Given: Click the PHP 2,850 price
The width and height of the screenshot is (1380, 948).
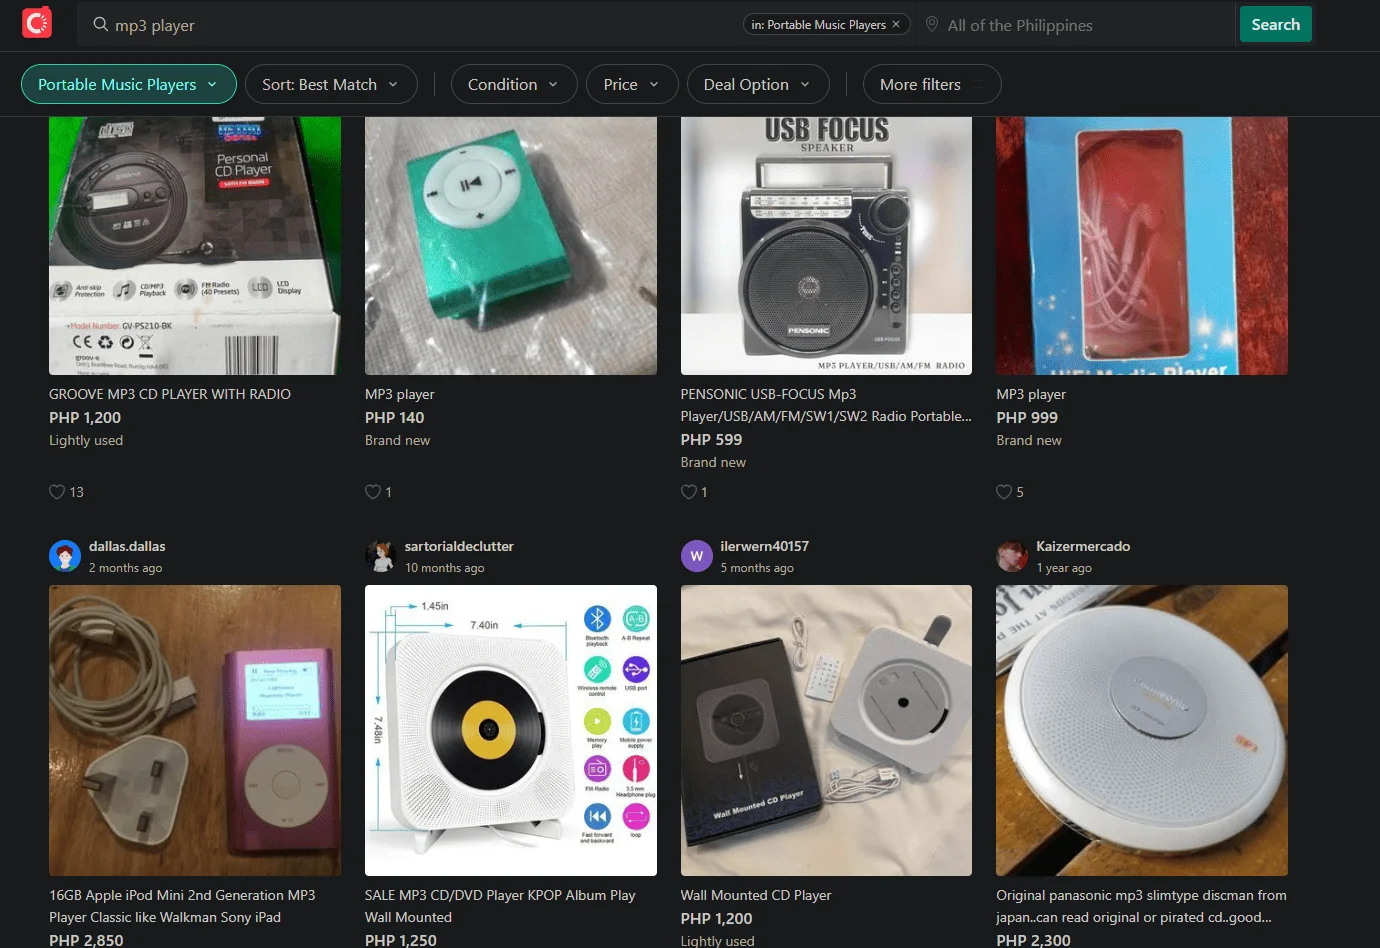Looking at the screenshot, I should pos(86,940).
